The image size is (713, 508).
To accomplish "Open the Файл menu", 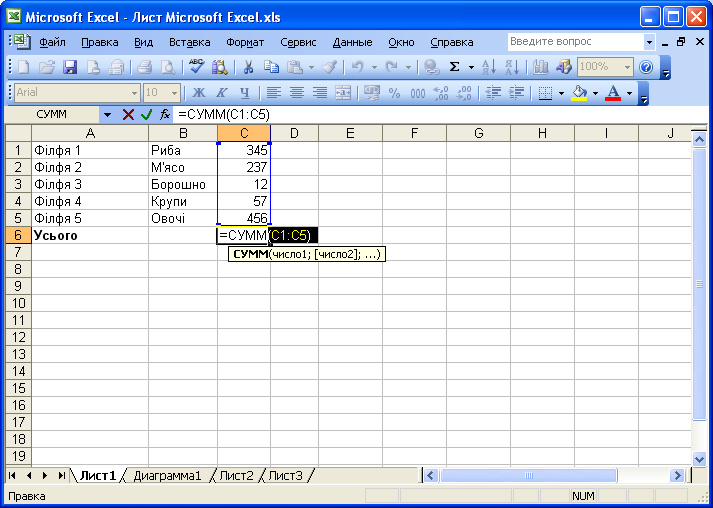I will coord(52,43).
